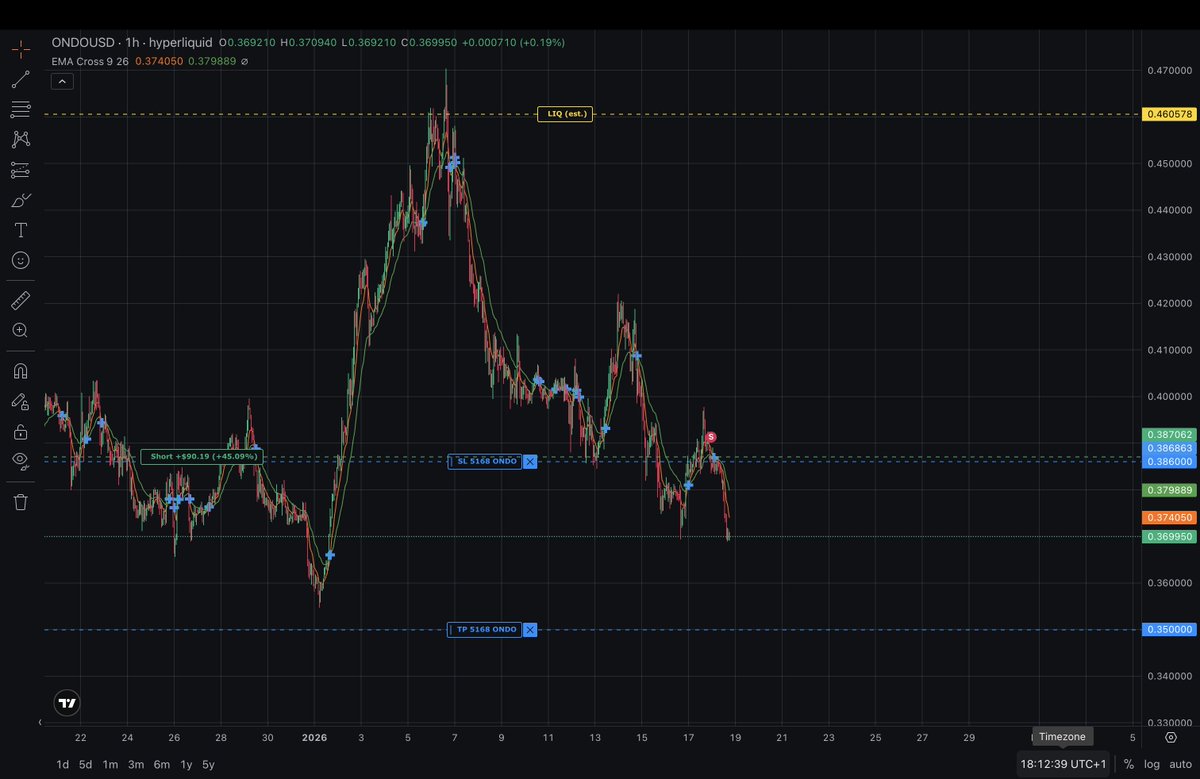Toggle hide all drawings eye icon
The image size is (1200, 779).
click(20, 461)
